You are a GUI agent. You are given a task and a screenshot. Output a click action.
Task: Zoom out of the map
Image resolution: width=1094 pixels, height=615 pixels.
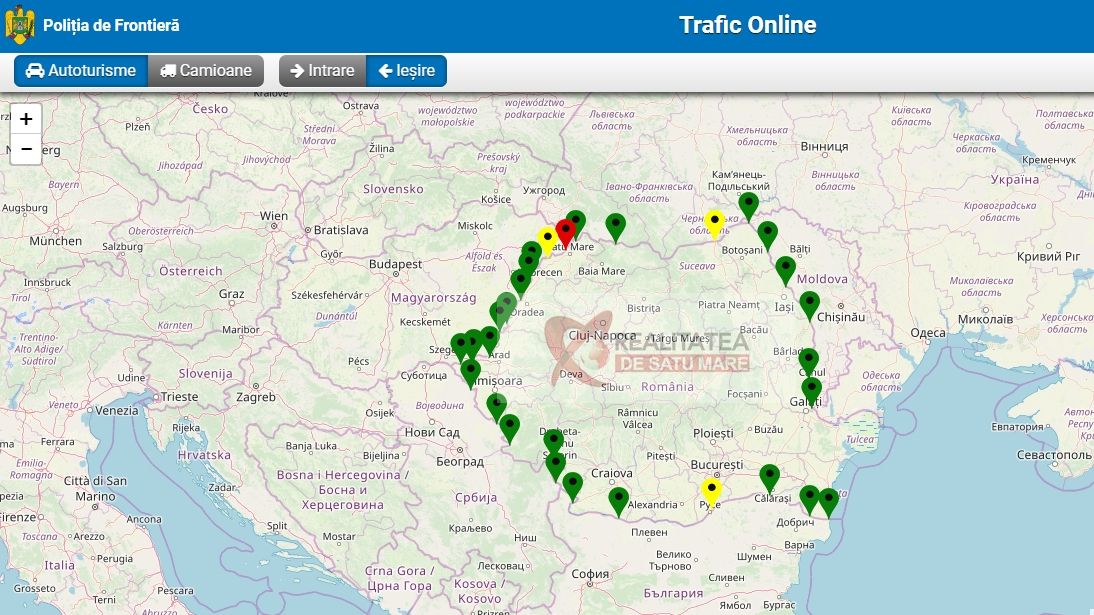(x=26, y=149)
